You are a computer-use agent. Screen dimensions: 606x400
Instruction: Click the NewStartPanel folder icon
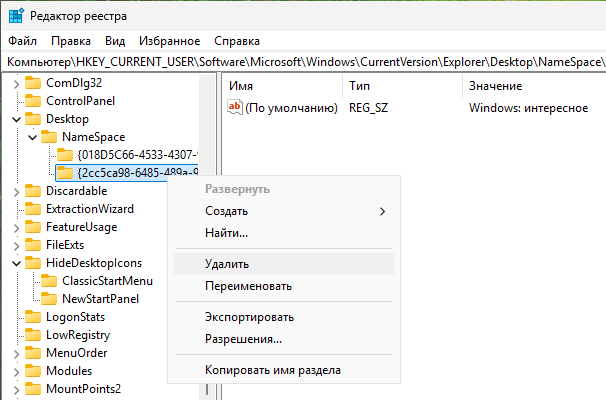click(48, 299)
